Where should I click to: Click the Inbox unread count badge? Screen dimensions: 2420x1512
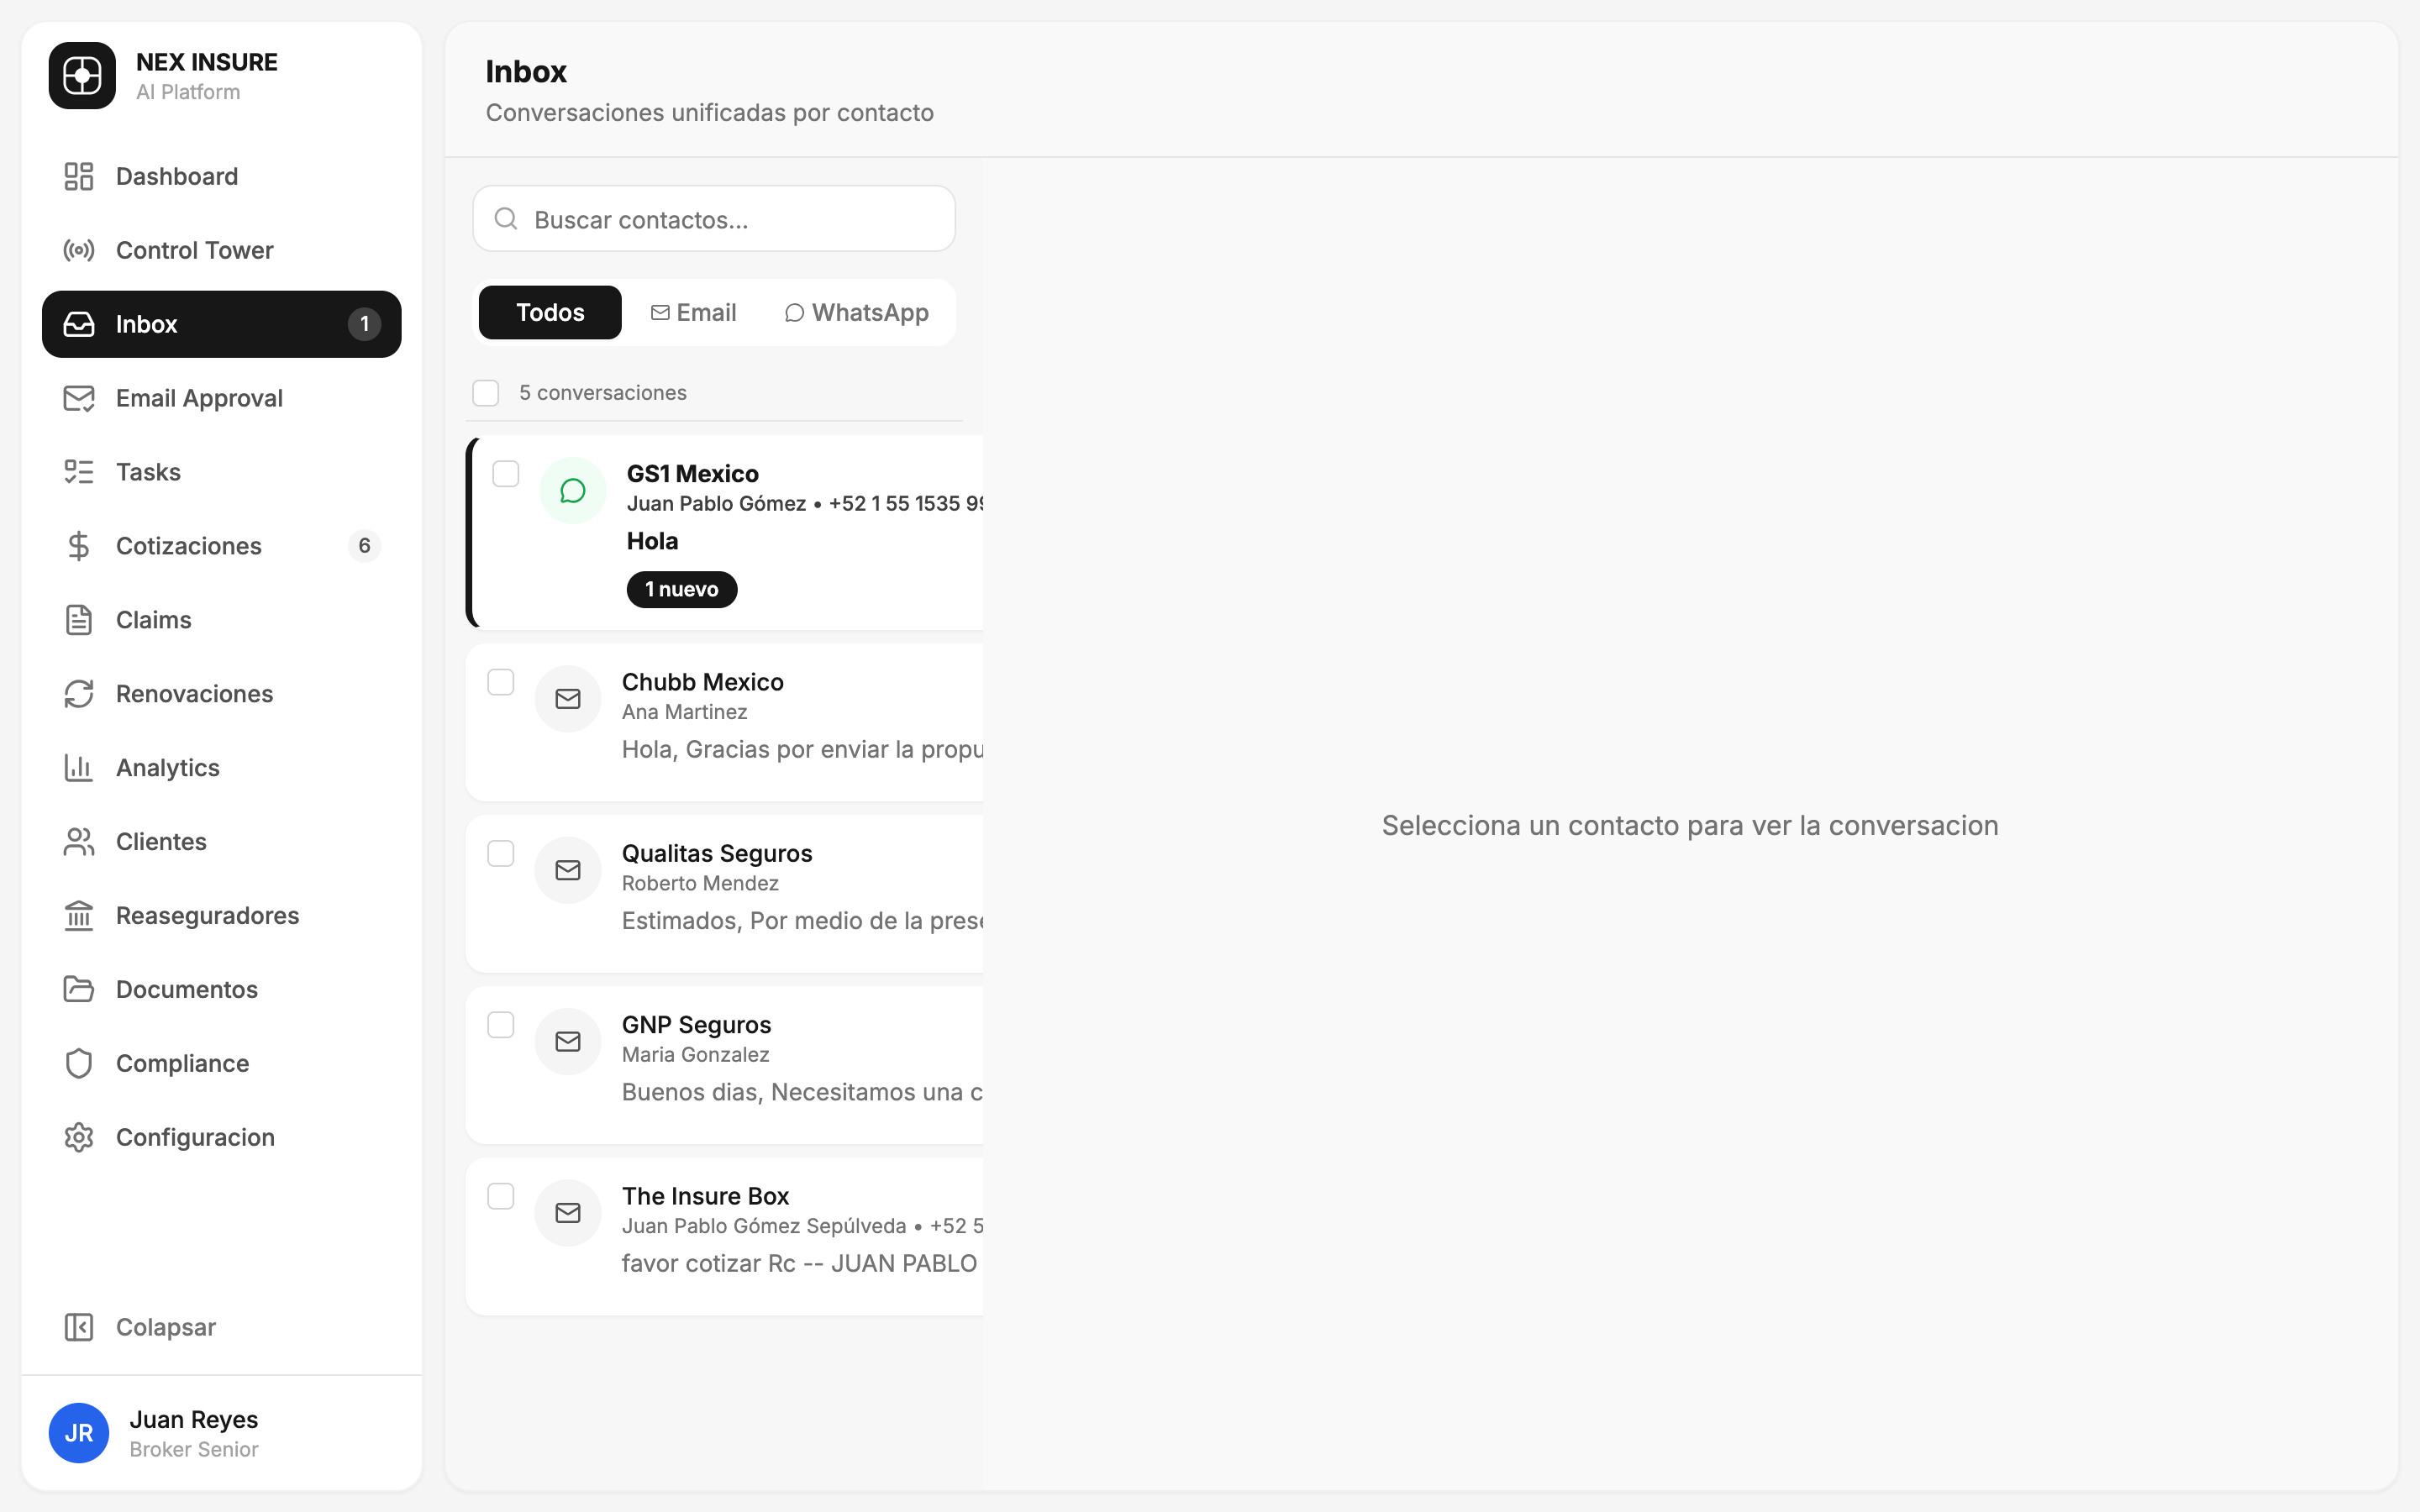364,323
